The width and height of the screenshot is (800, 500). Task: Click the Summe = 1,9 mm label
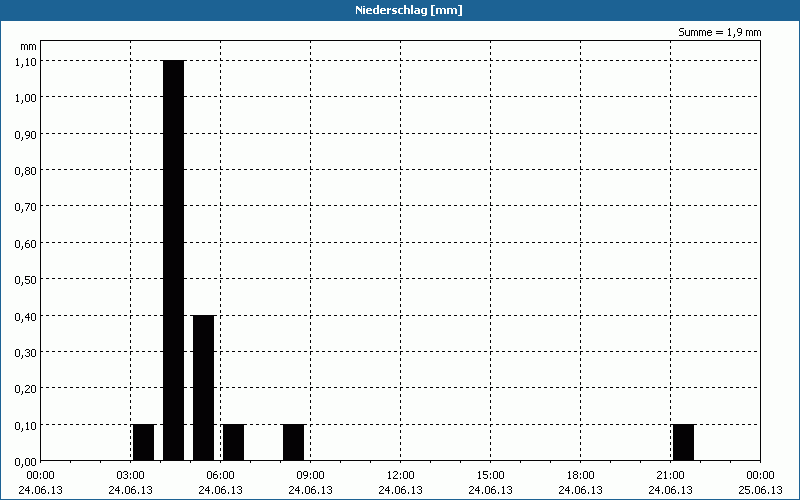click(x=719, y=32)
